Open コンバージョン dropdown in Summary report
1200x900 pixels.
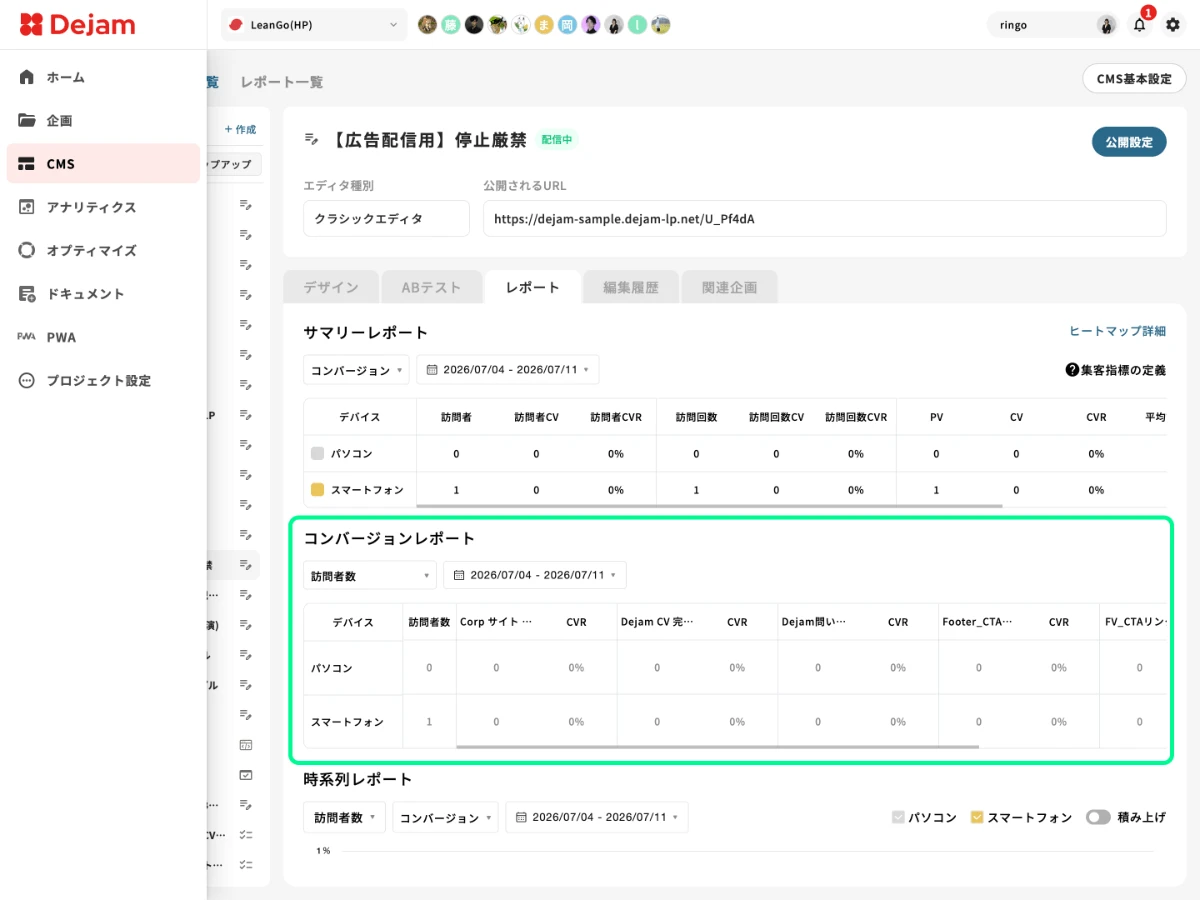pyautogui.click(x=356, y=370)
